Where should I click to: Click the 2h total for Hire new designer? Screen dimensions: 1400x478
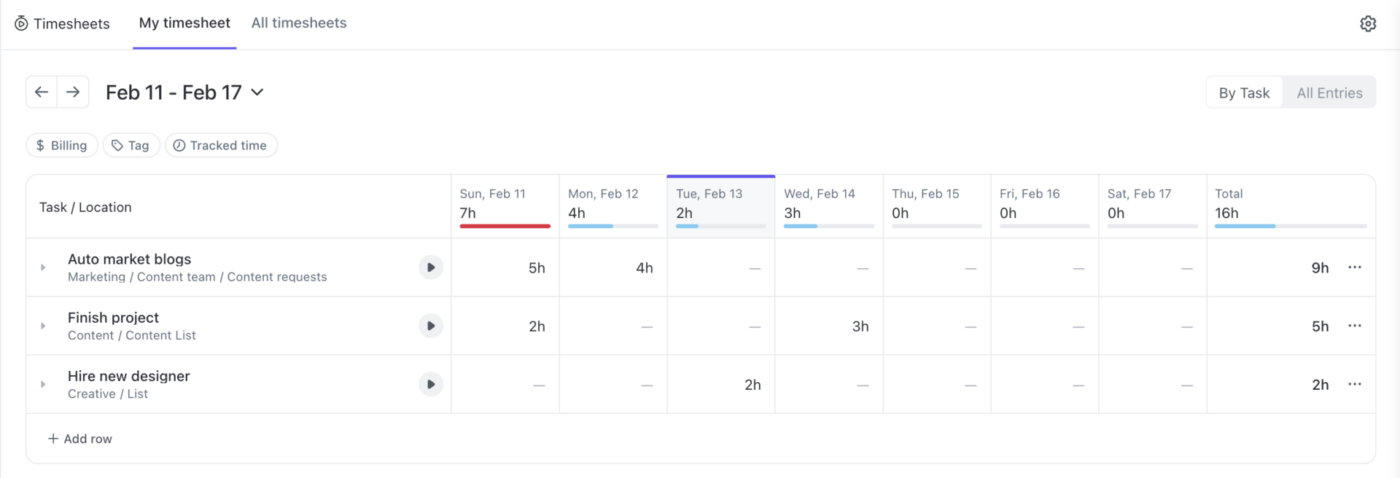(x=1320, y=385)
